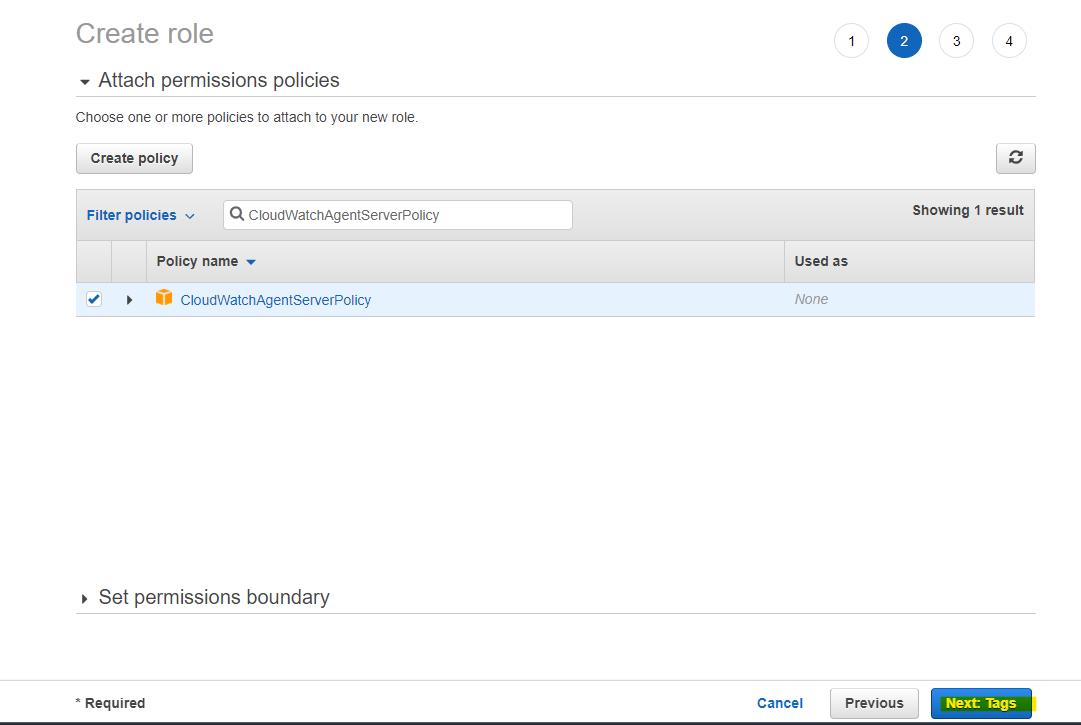
Task: Proceed with the Next: Tags button
Action: coord(981,702)
